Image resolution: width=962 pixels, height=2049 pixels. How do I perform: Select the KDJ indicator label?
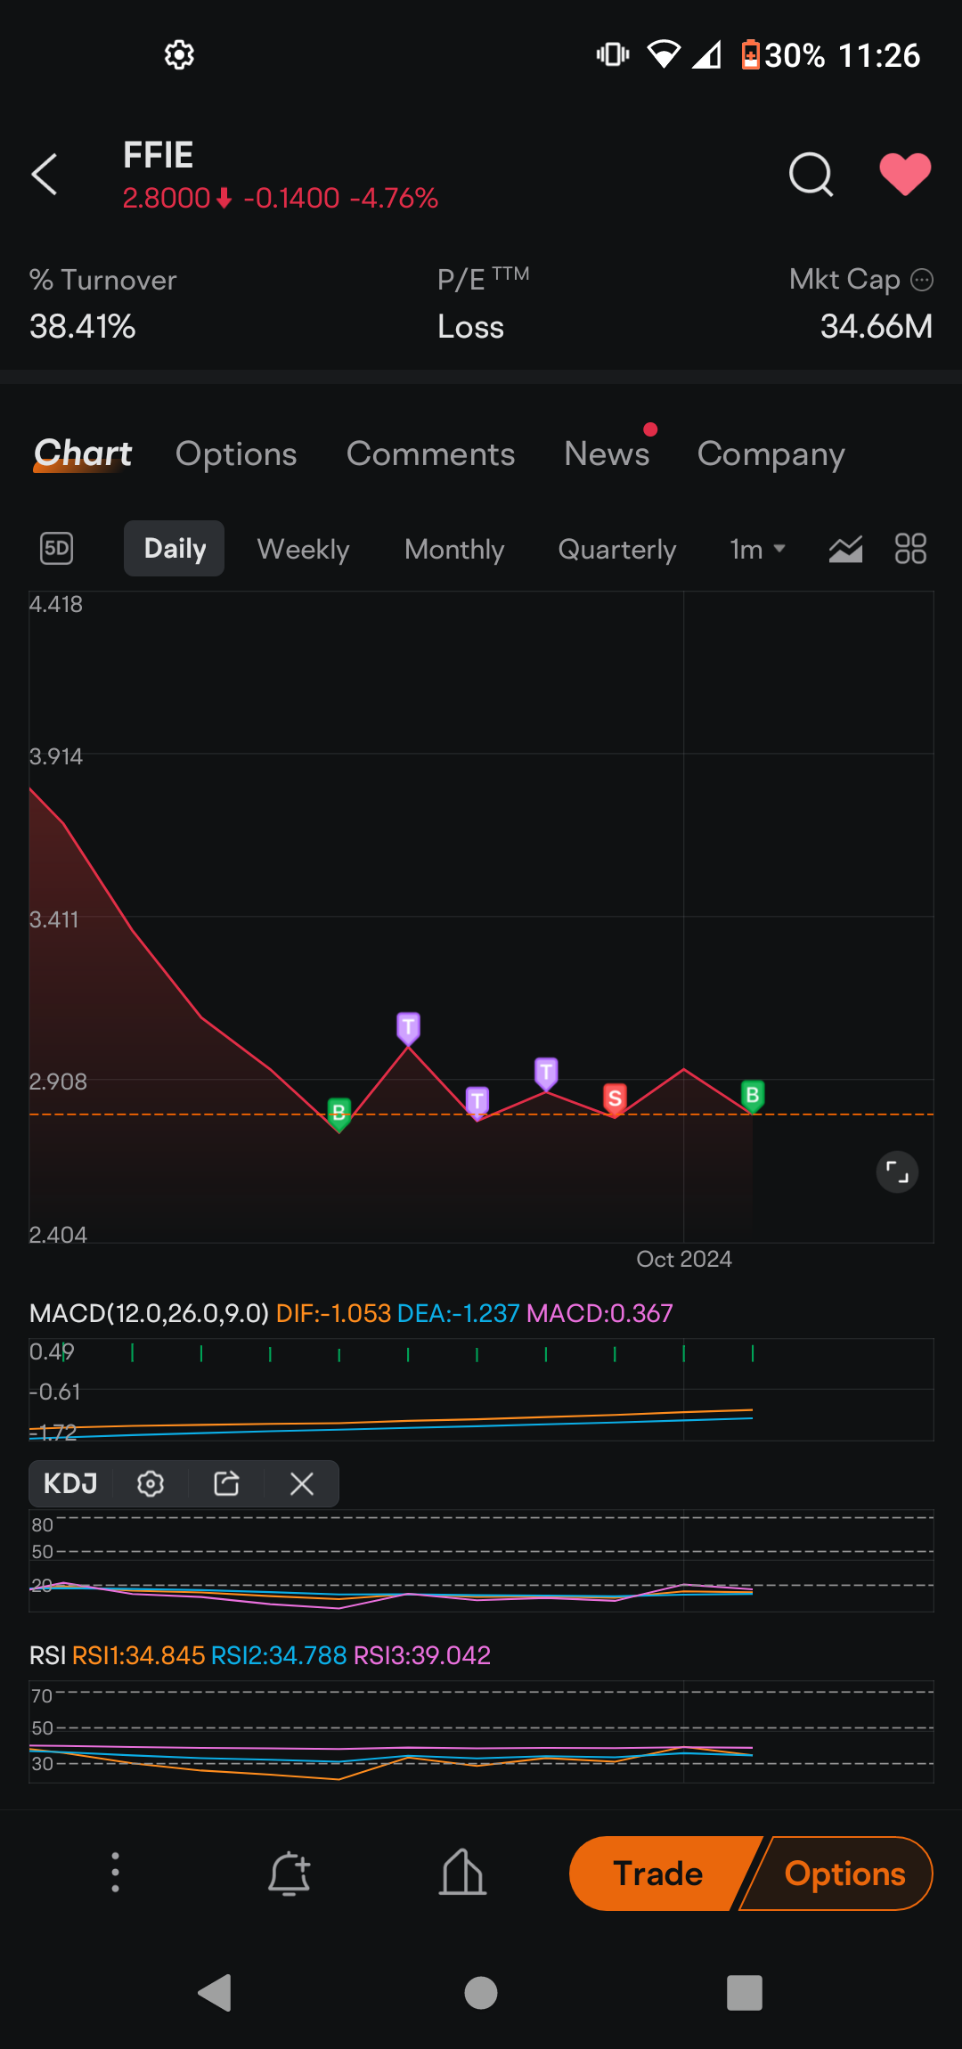click(70, 1483)
